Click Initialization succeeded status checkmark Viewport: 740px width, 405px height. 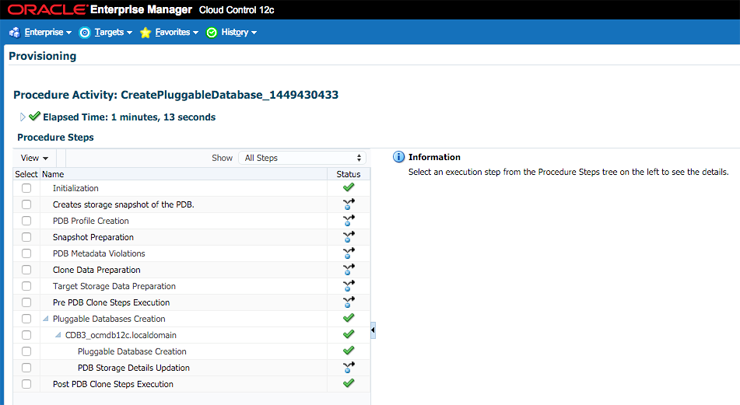349,187
